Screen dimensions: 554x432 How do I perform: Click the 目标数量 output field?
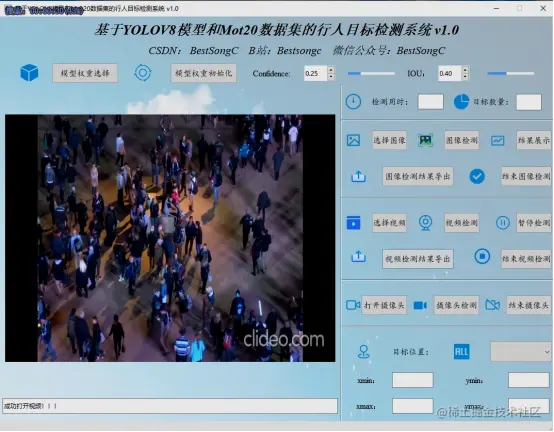point(529,102)
